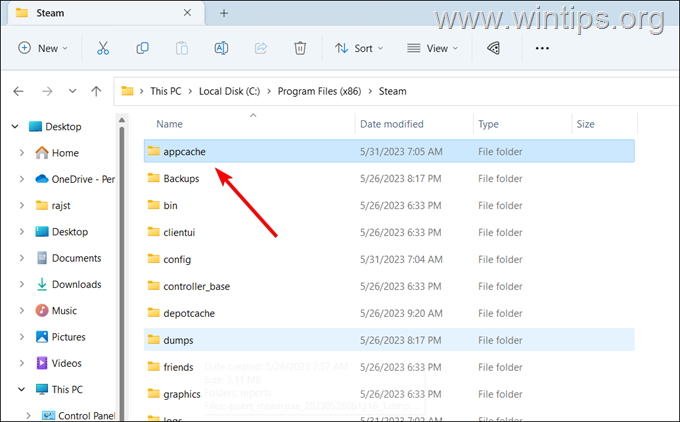
Task: Select the depotcache folder
Action: [389, 313]
